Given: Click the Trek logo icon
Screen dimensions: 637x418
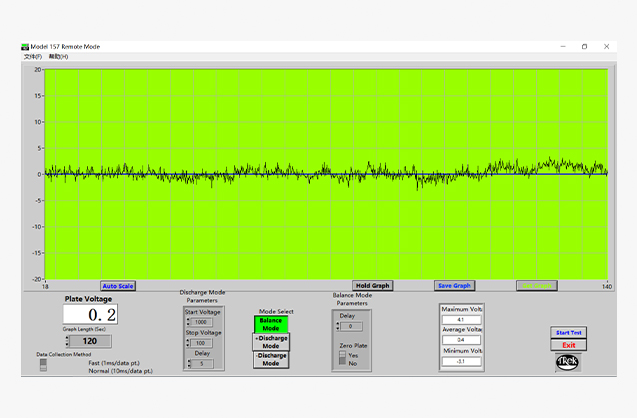Looking at the screenshot, I should pos(568,364).
